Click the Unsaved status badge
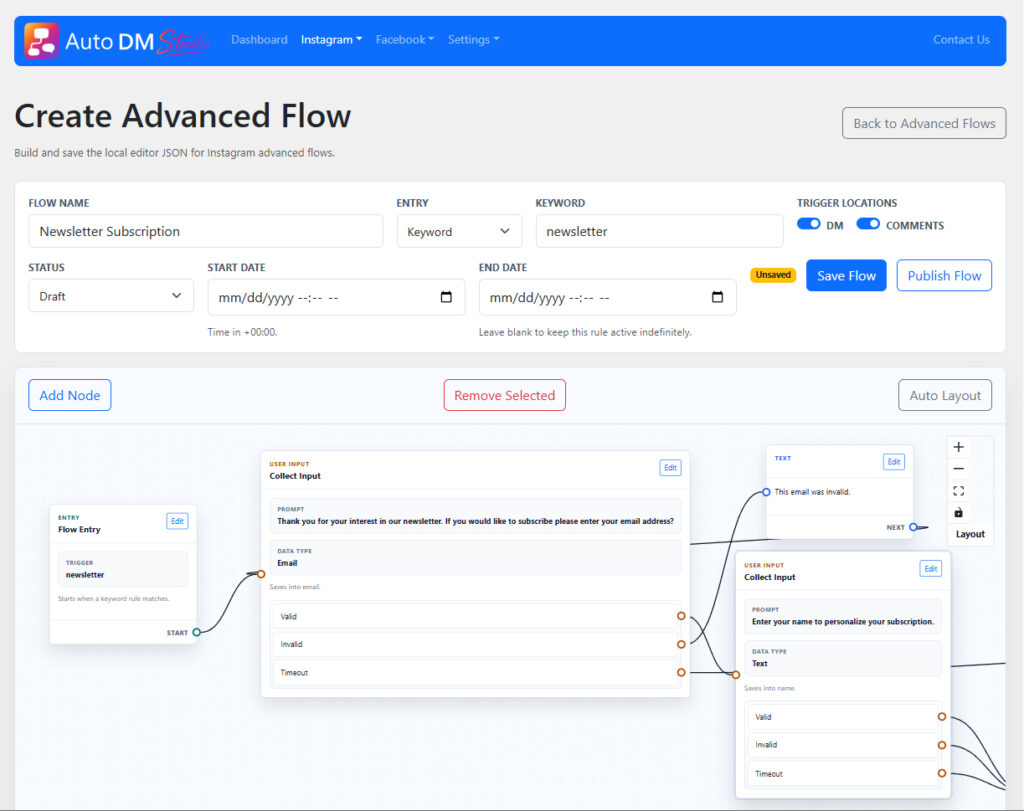The height and width of the screenshot is (811, 1024). [x=773, y=275]
